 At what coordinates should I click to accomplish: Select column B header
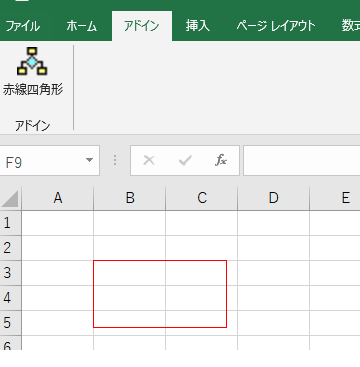pos(130,198)
